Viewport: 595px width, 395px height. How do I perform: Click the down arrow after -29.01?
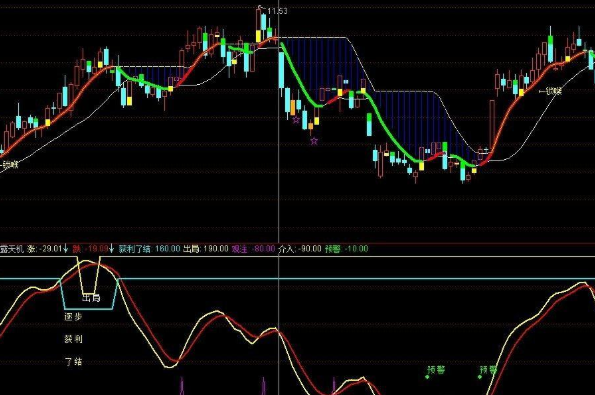[66, 249]
